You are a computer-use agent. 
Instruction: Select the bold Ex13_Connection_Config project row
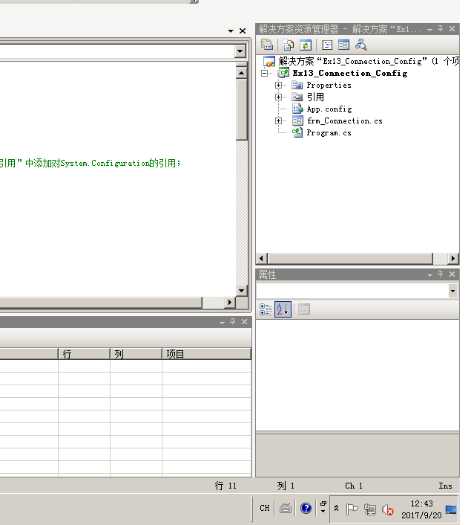(350, 73)
